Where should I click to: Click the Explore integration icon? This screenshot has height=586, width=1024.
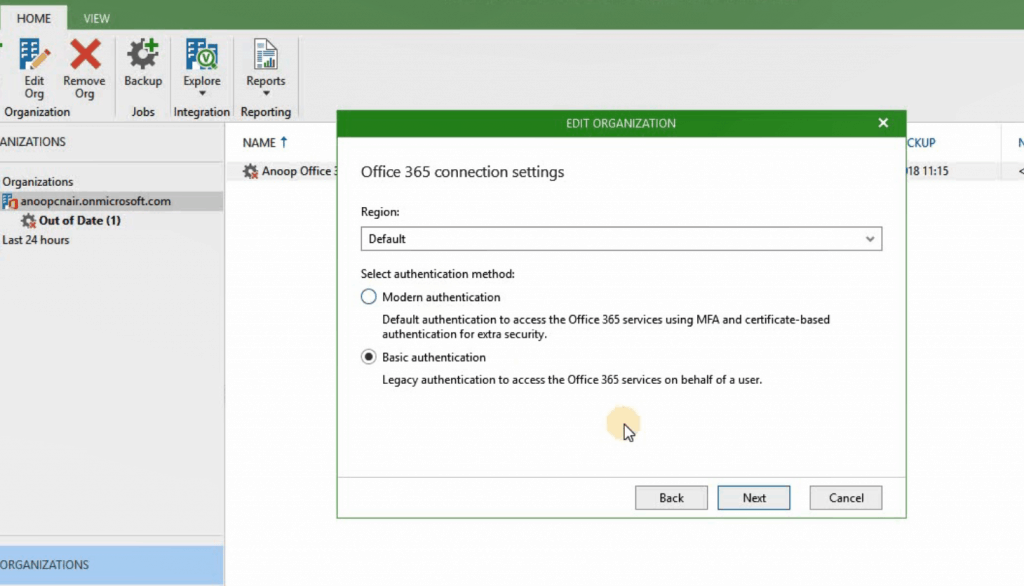coord(202,55)
